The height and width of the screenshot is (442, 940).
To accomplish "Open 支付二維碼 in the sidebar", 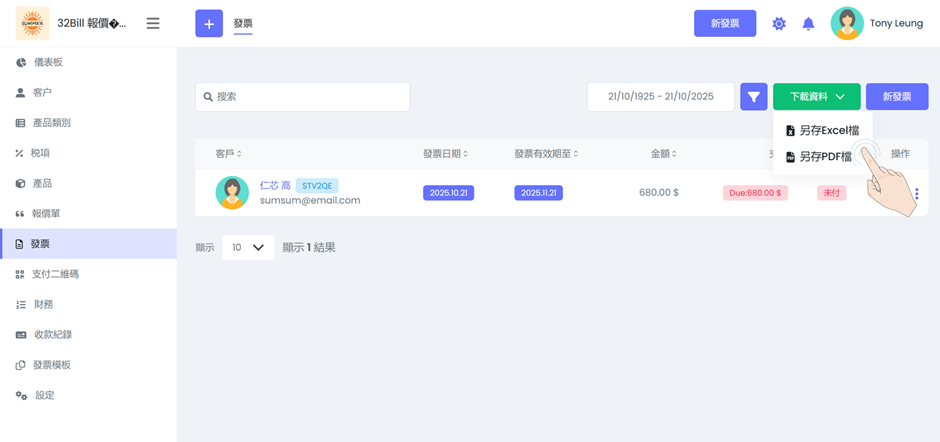I will (x=55, y=274).
